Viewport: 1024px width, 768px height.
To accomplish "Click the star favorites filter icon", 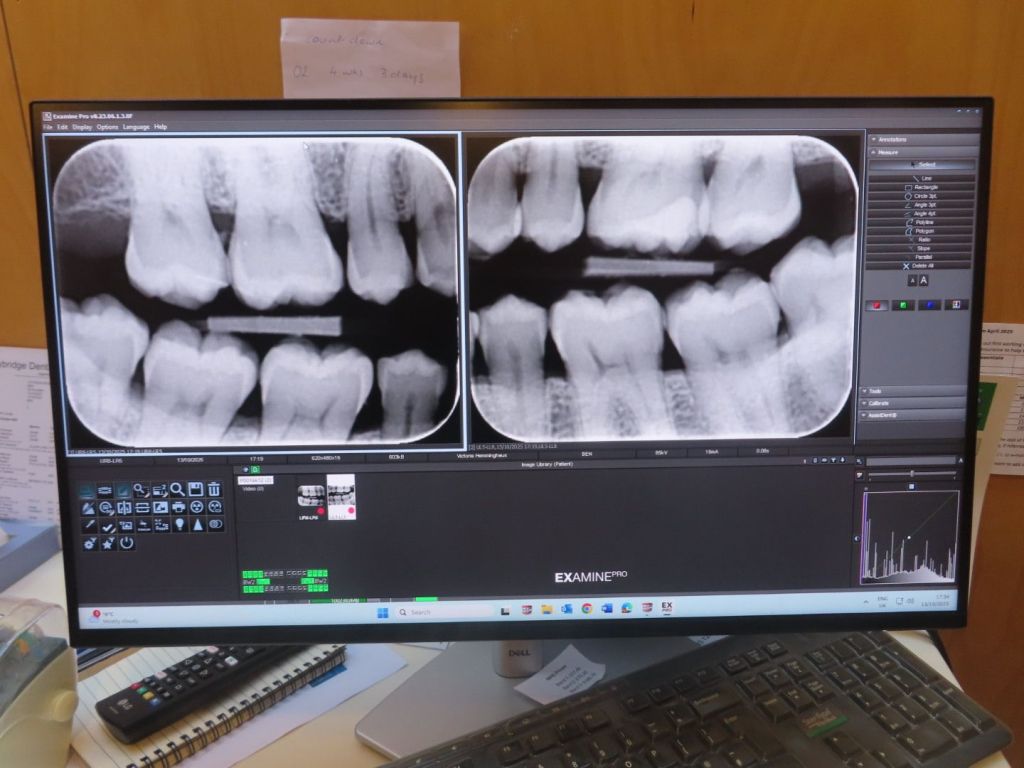I will pyautogui.click(x=108, y=543).
